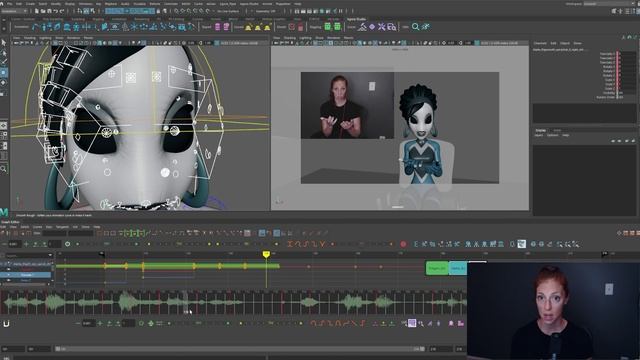The width and height of the screenshot is (640, 360).
Task: Click the Undo arrow in status line
Action: pyautogui.click(x=56, y=11)
